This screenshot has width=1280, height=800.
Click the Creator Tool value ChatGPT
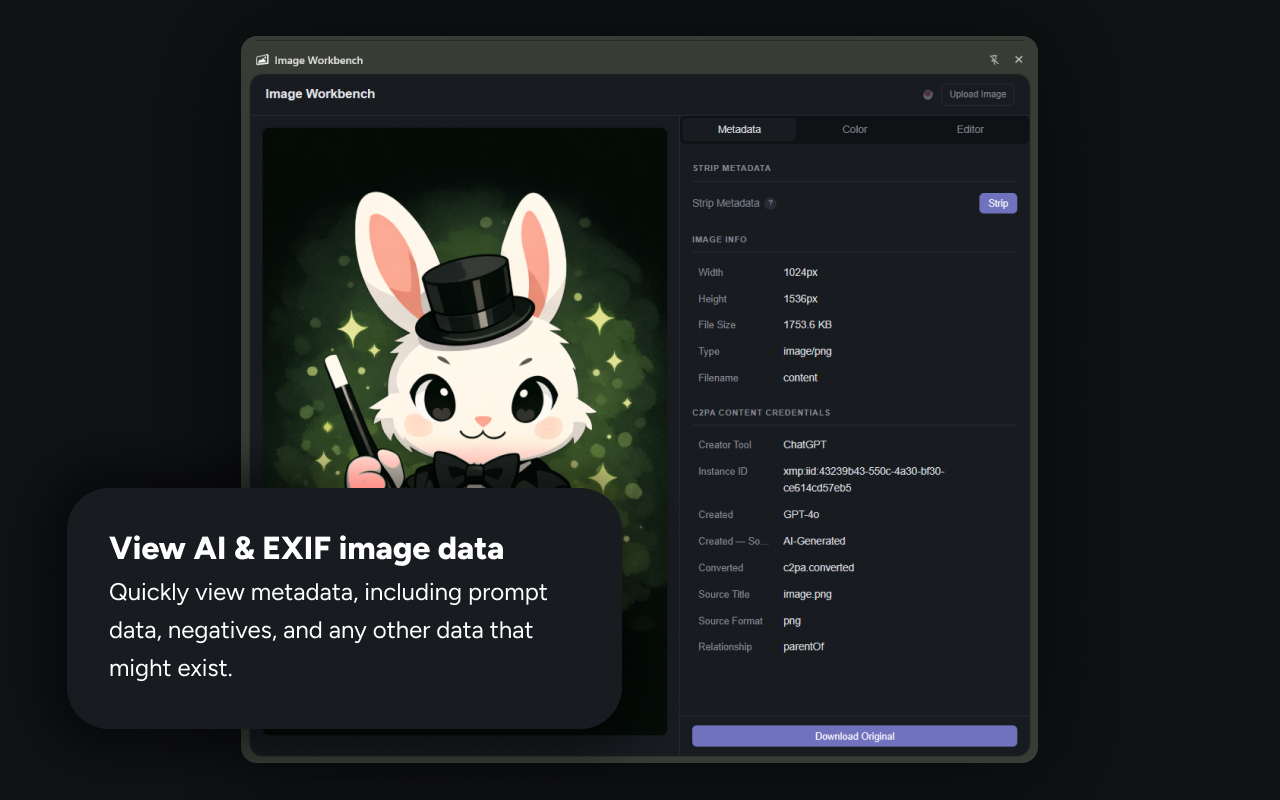(806, 444)
